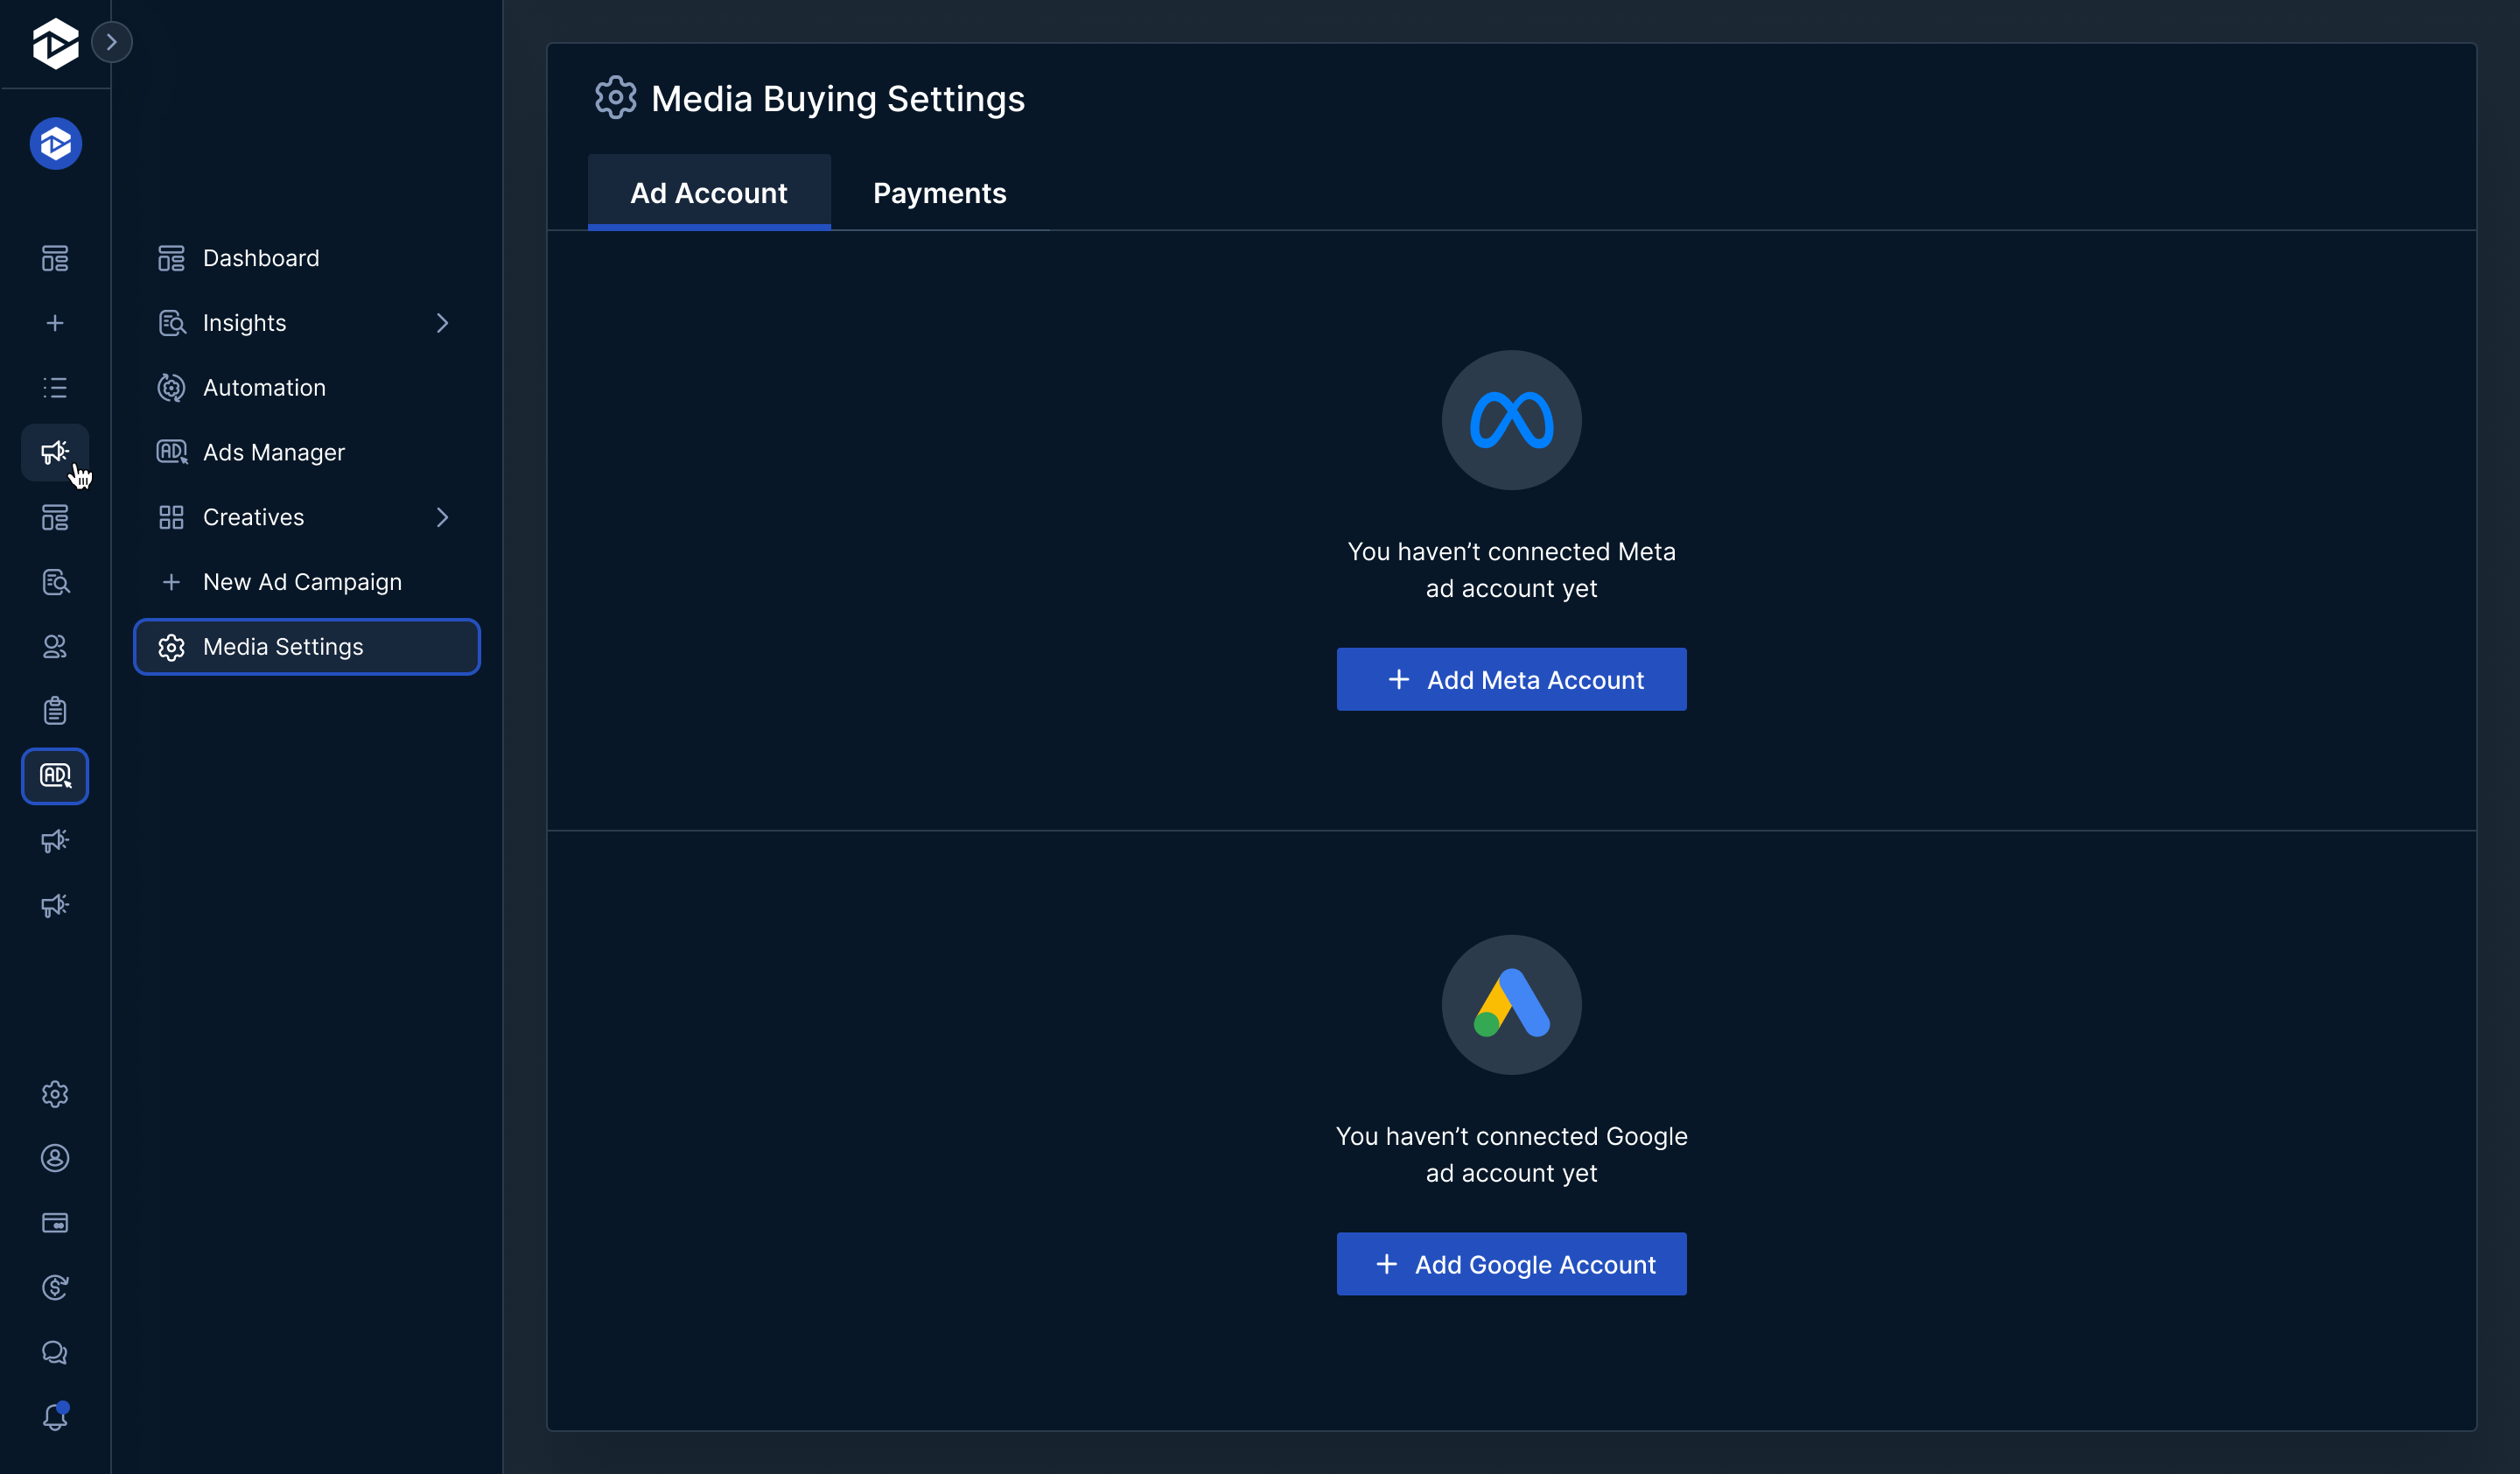
Task: Open billing via the credit card icon
Action: (55, 1223)
